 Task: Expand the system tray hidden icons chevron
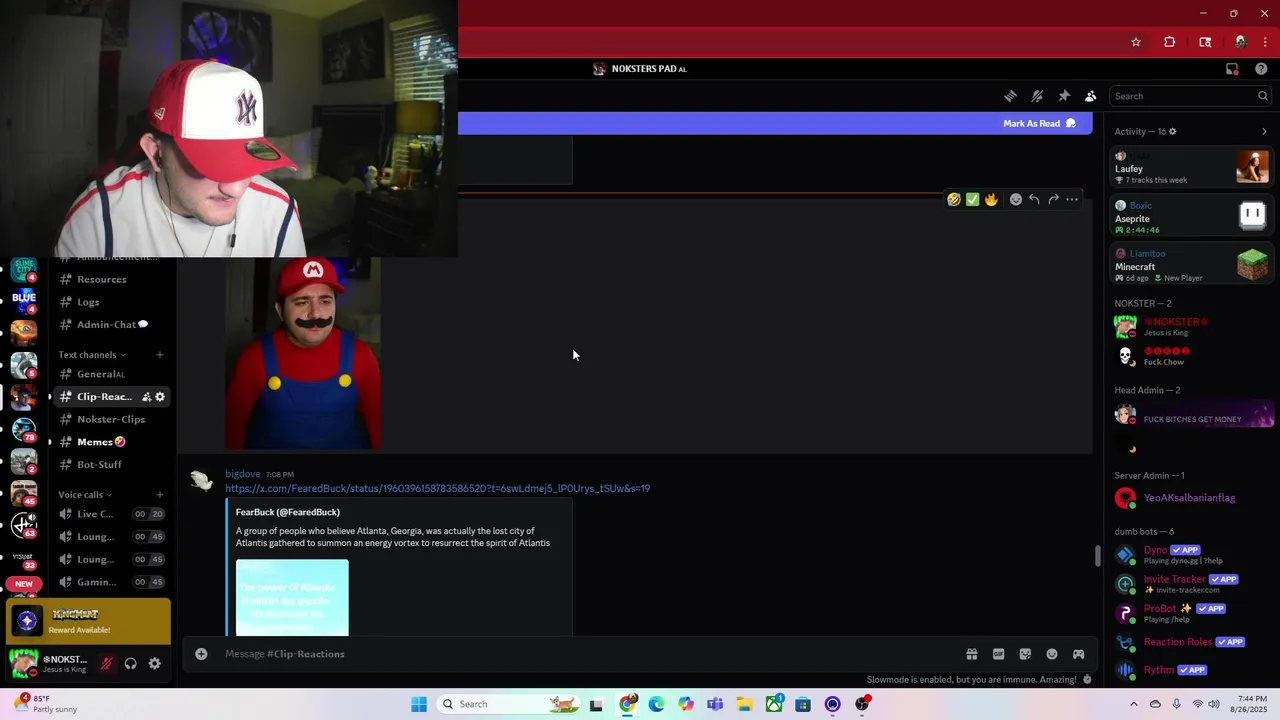tap(1133, 704)
